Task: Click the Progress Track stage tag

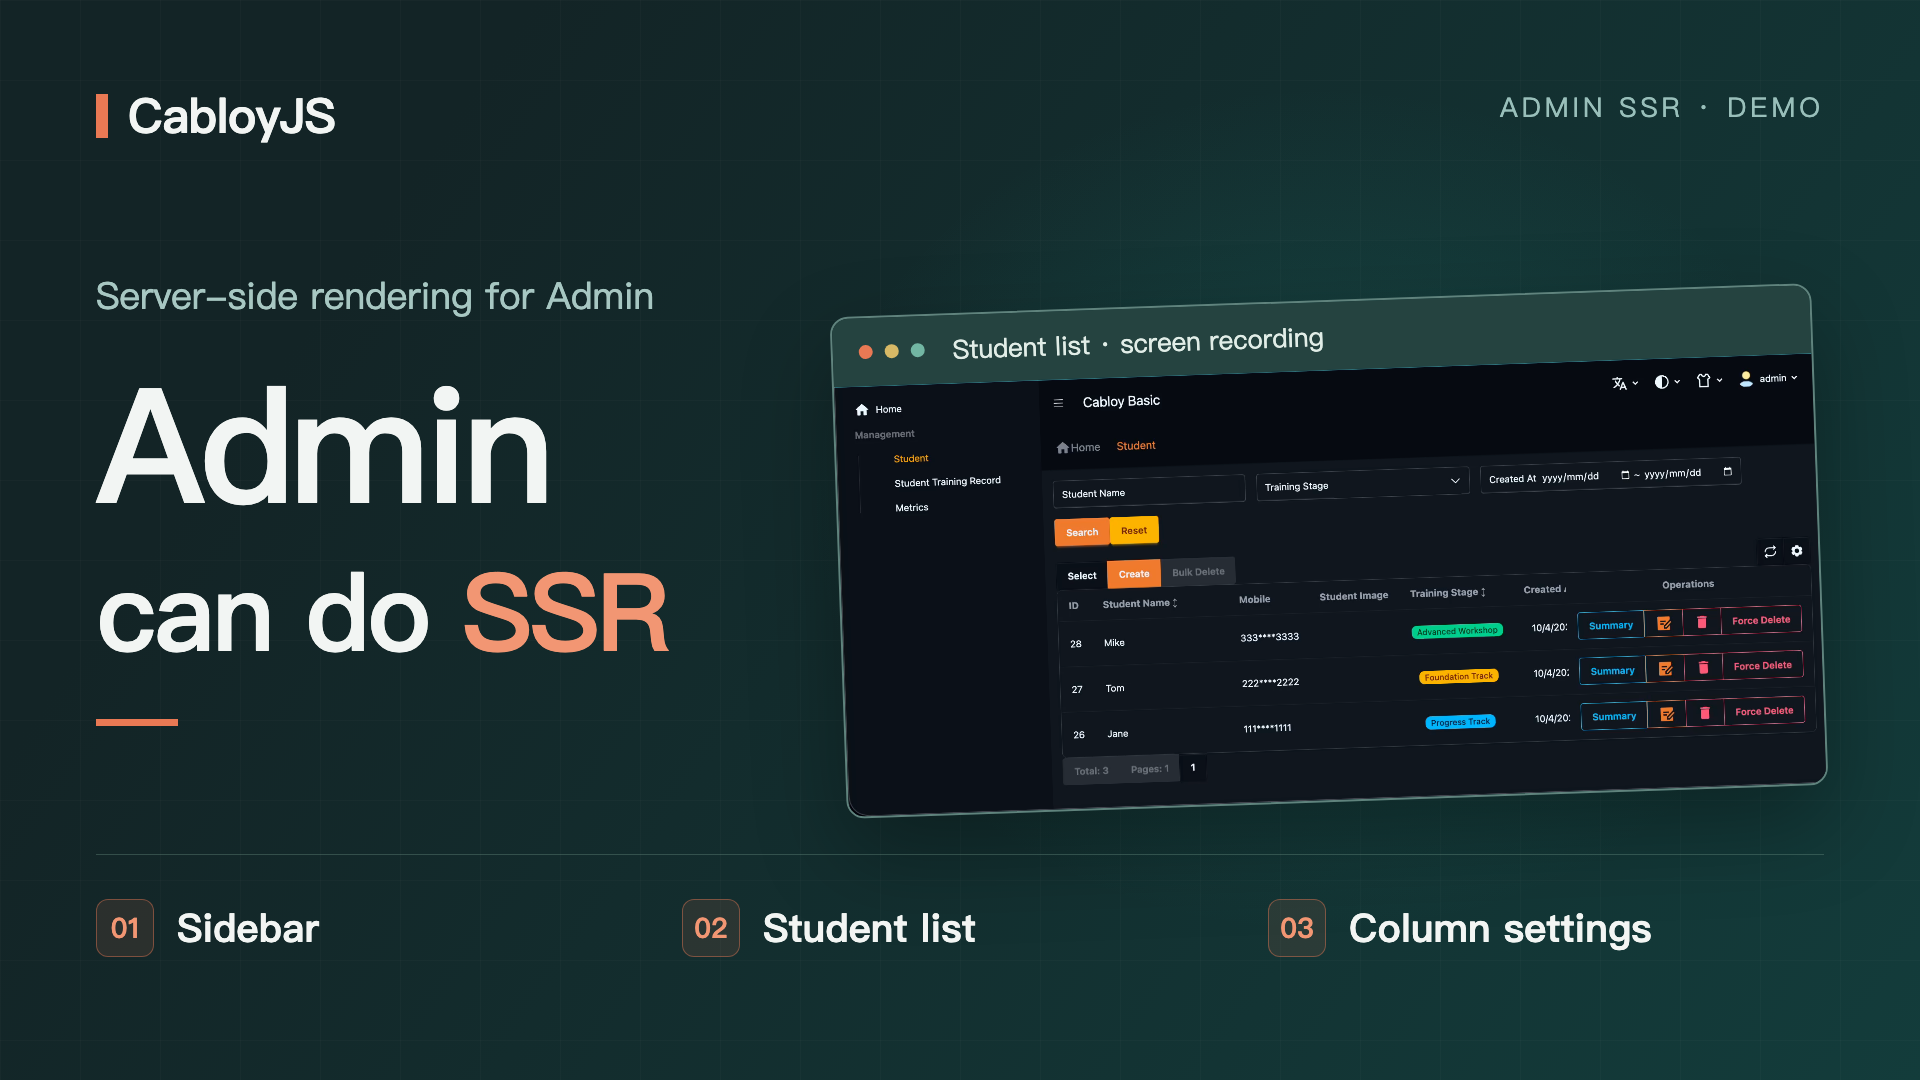Action: tap(1460, 722)
